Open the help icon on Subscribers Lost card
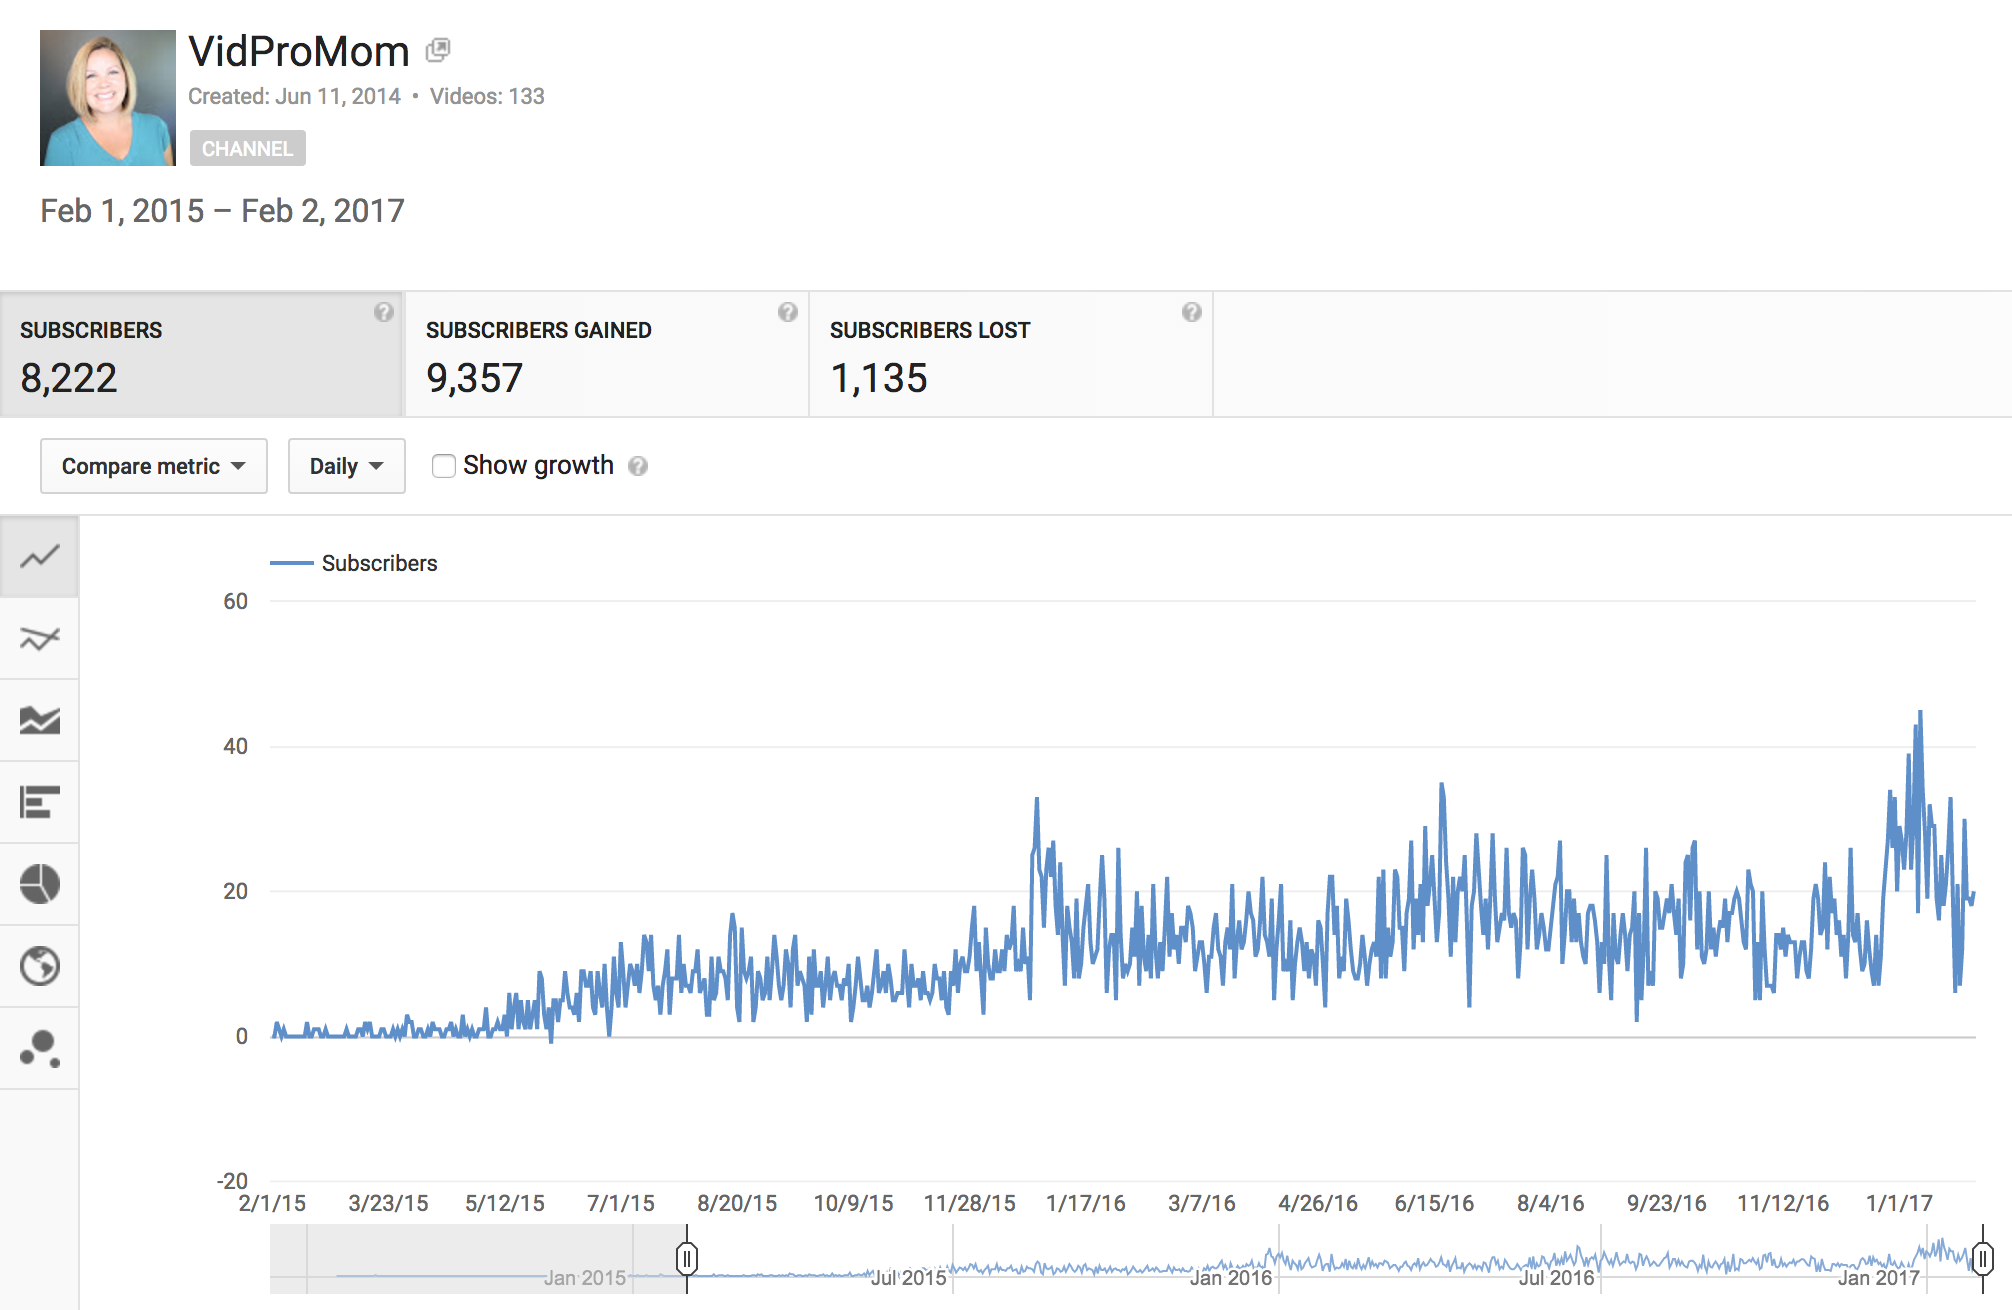Screen dimensions: 2012x1310 [x=1191, y=312]
